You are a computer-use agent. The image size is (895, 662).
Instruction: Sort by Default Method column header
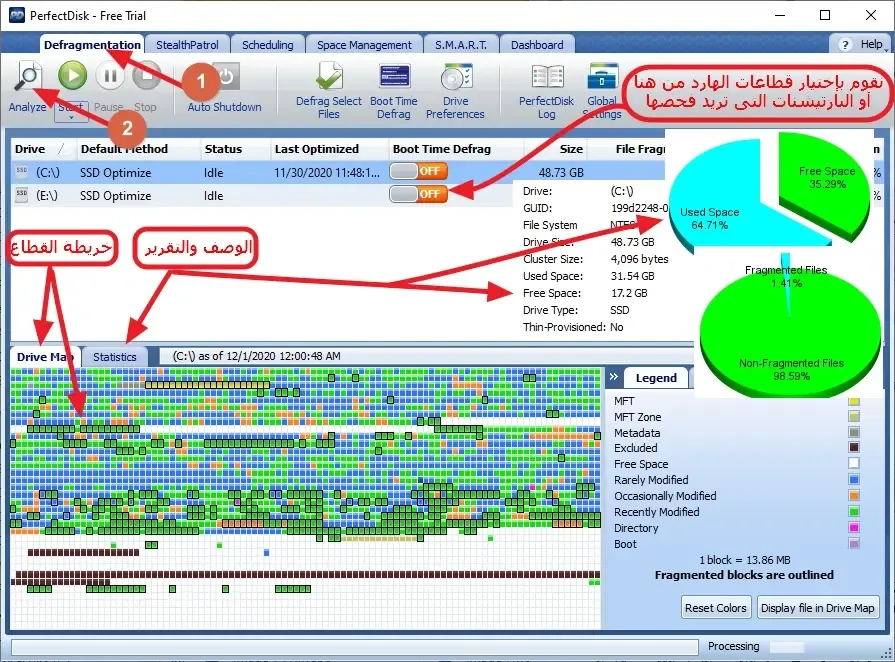(x=138, y=149)
